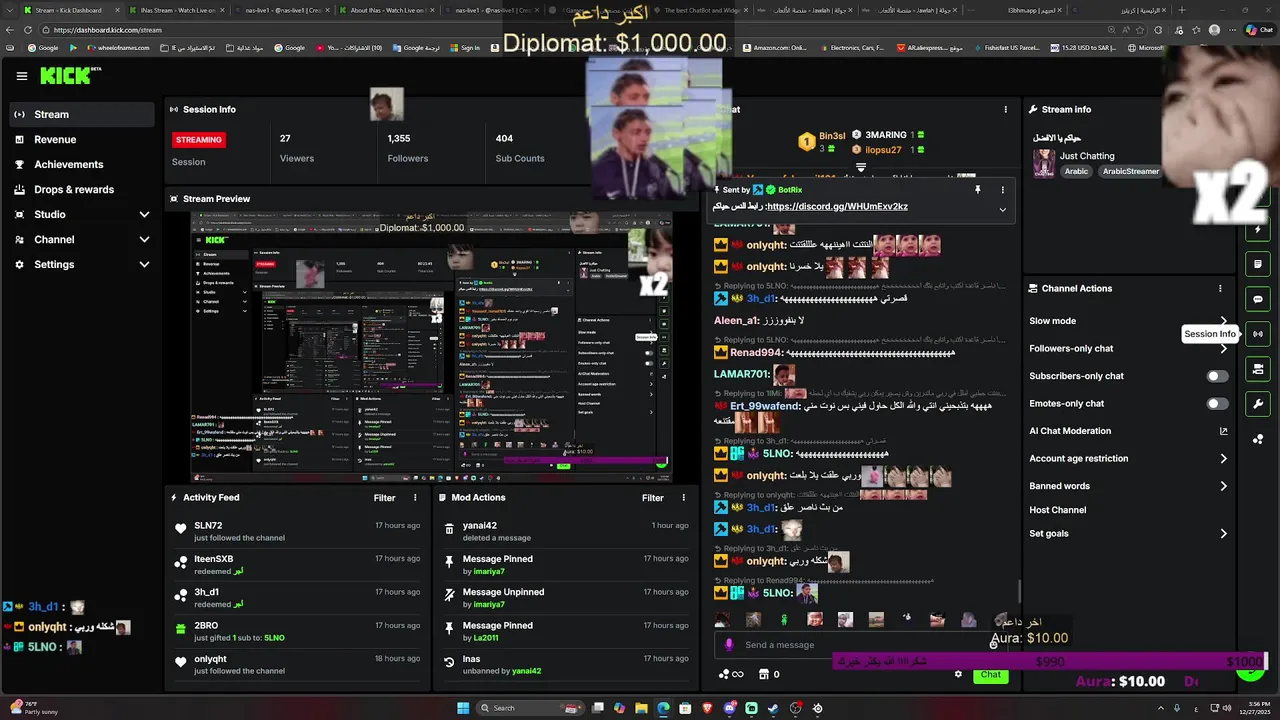Image resolution: width=1280 pixels, height=720 pixels.
Task: Click username Ert_99wafend in chat
Action: click(765, 406)
